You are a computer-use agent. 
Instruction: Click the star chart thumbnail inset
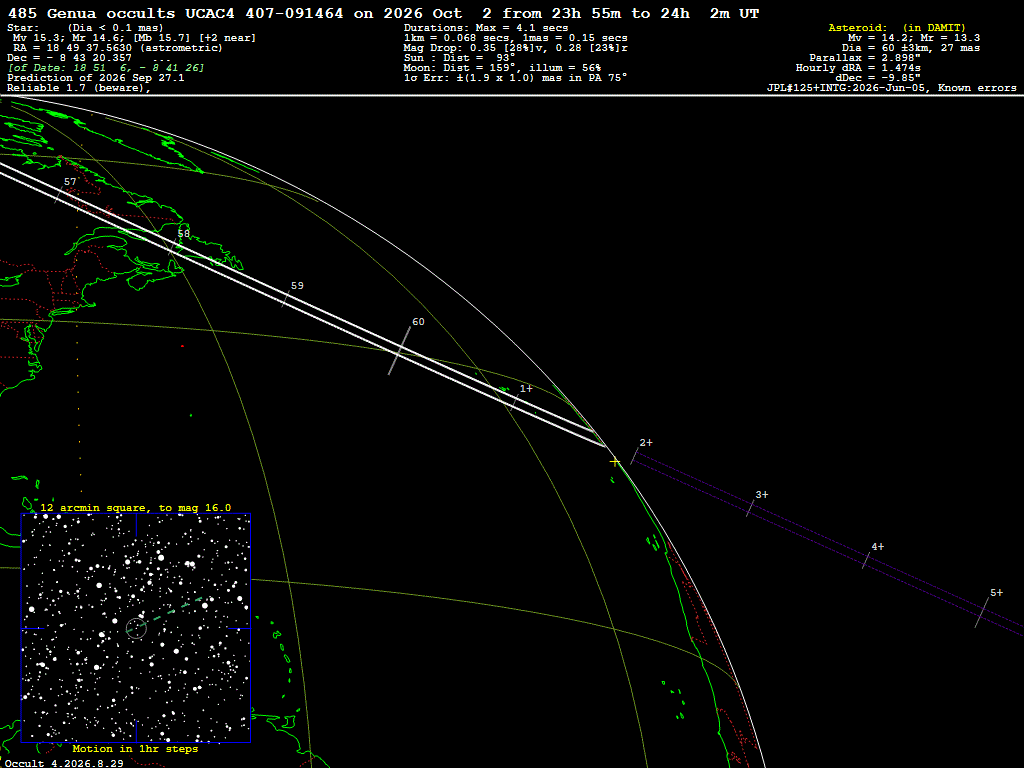(136, 628)
